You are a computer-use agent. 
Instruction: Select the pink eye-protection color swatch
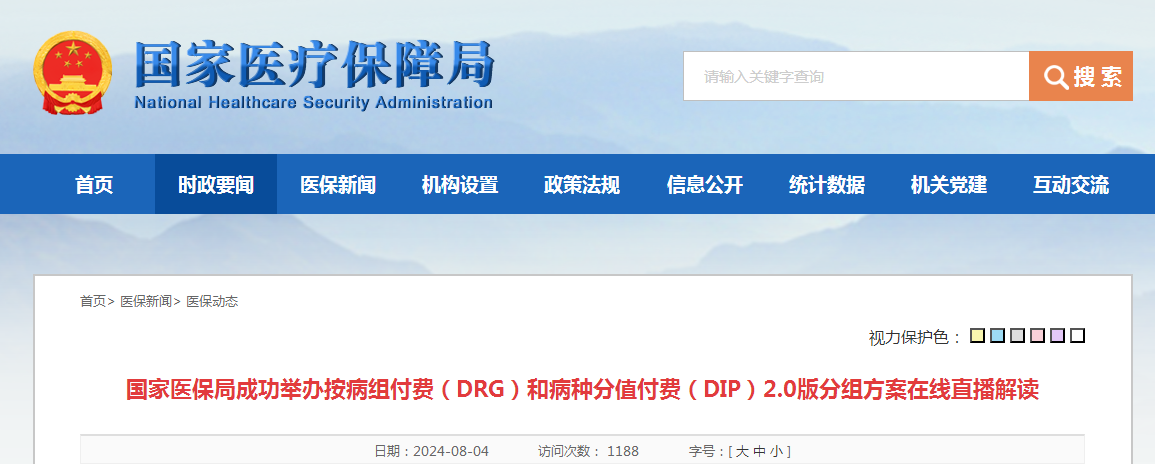point(1037,336)
